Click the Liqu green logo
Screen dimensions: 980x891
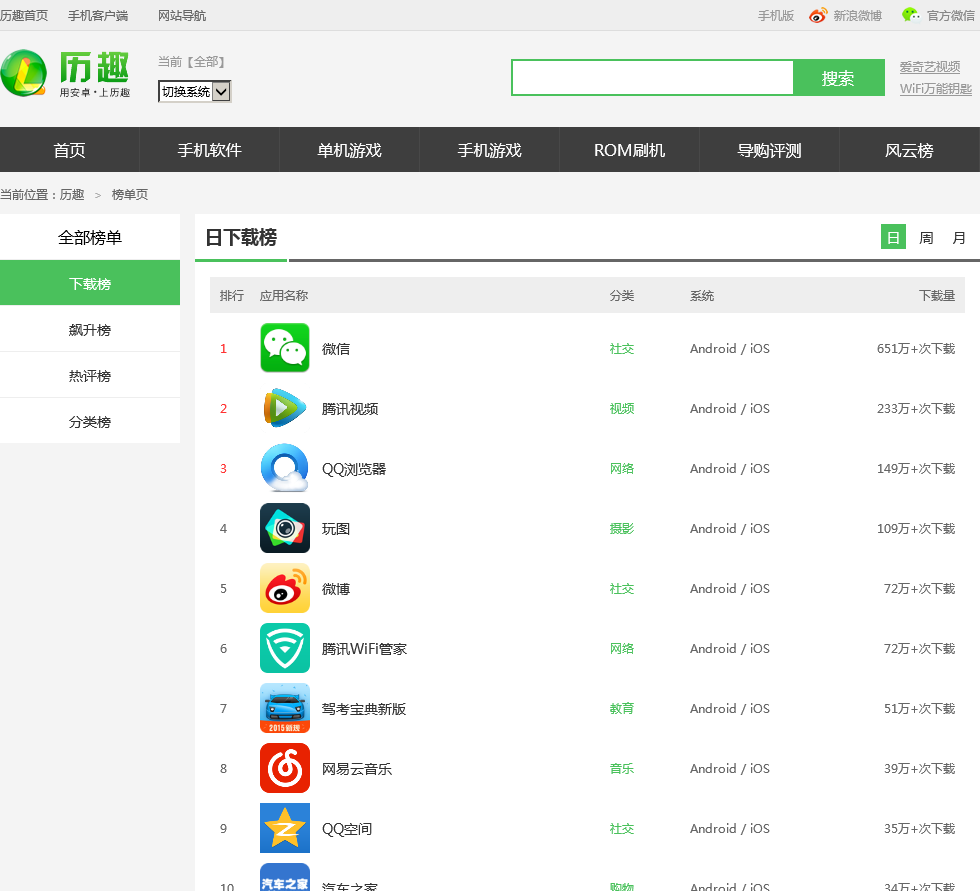66,74
